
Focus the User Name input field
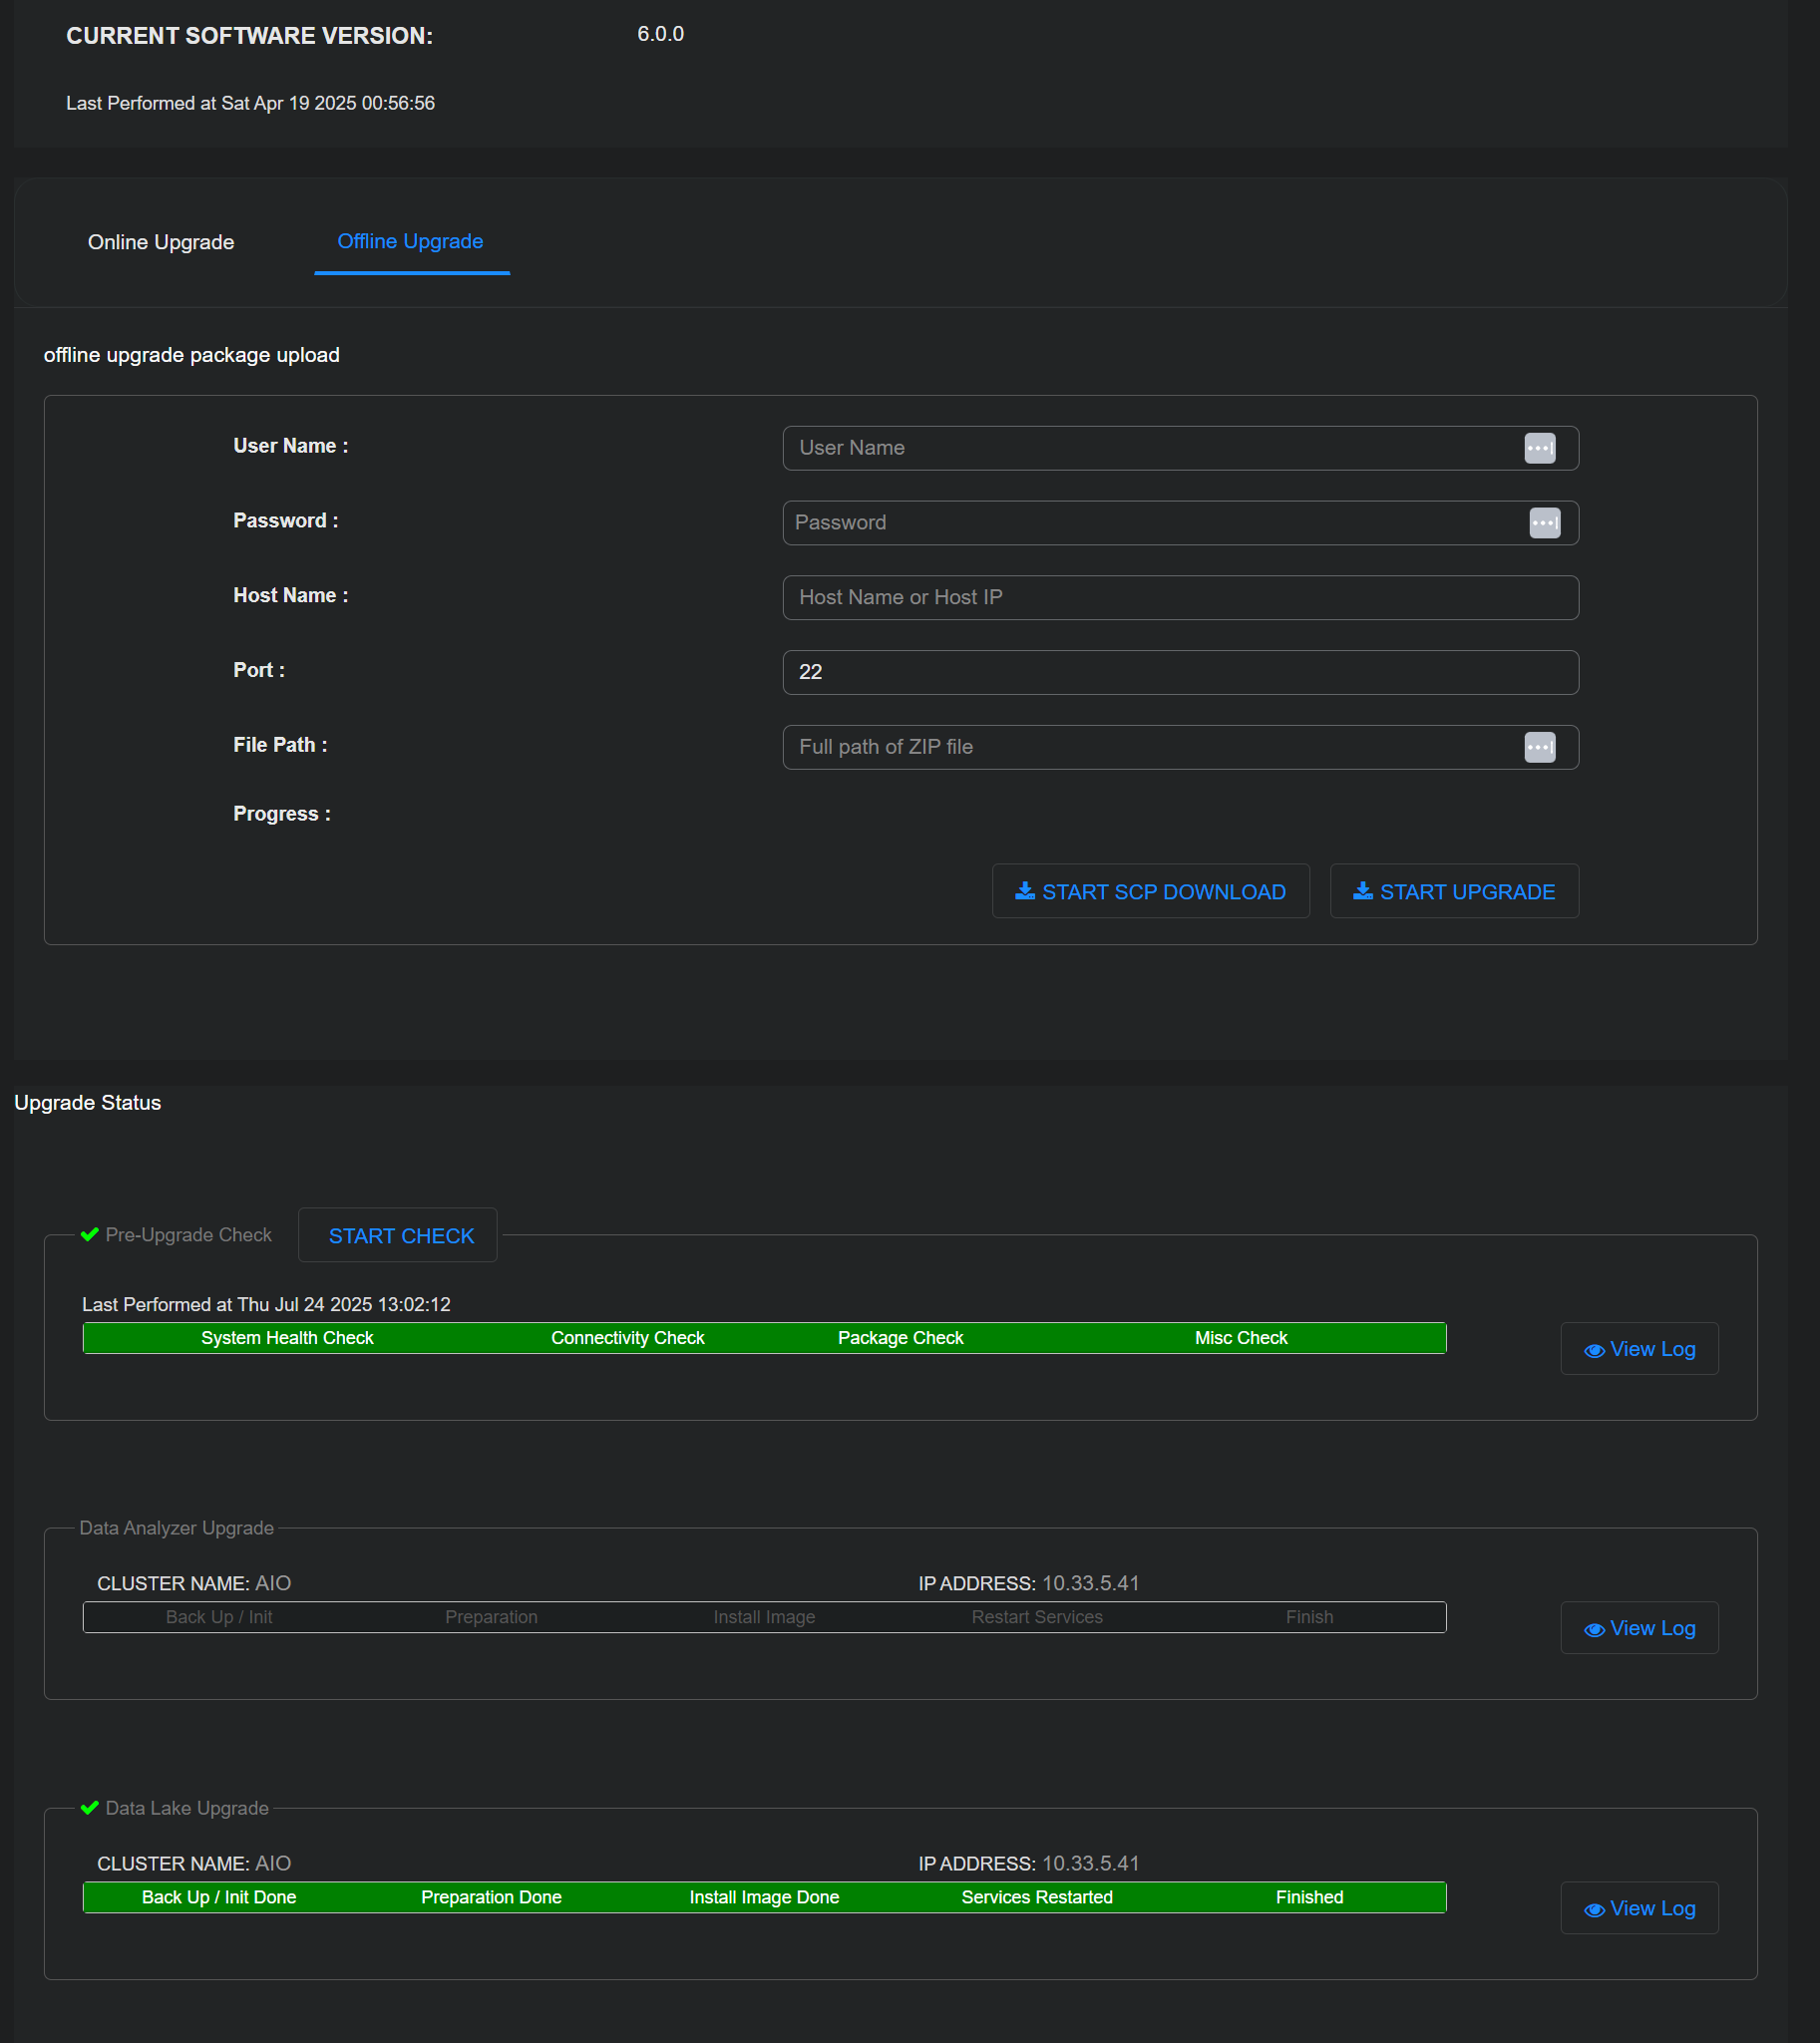[x=1150, y=448]
